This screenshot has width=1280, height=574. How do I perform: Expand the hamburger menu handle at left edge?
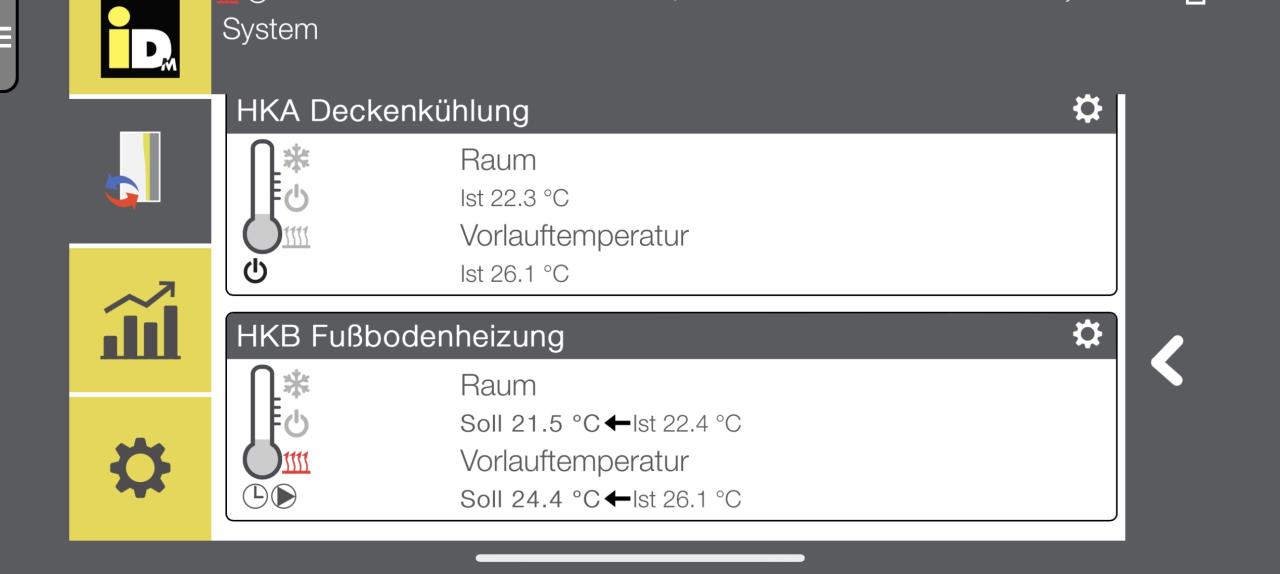tap(8, 40)
